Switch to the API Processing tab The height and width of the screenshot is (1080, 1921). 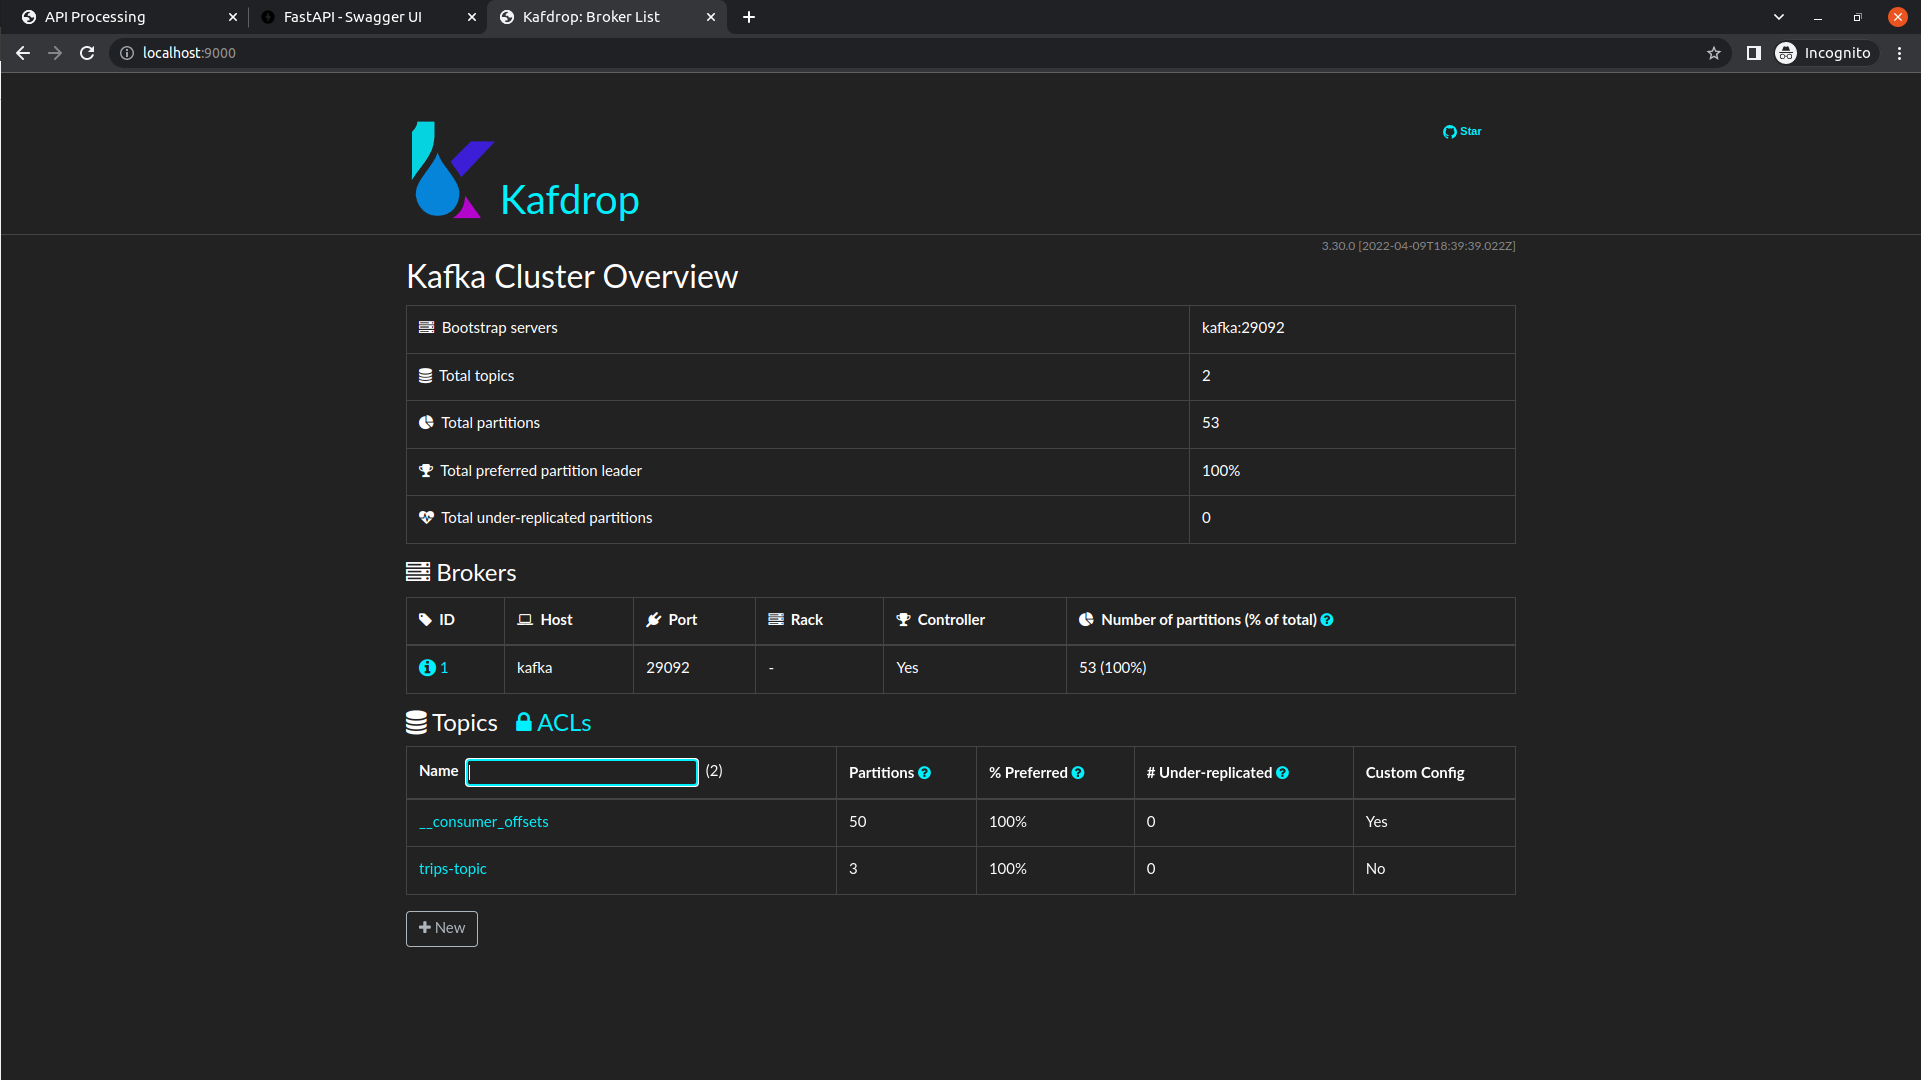(95, 17)
